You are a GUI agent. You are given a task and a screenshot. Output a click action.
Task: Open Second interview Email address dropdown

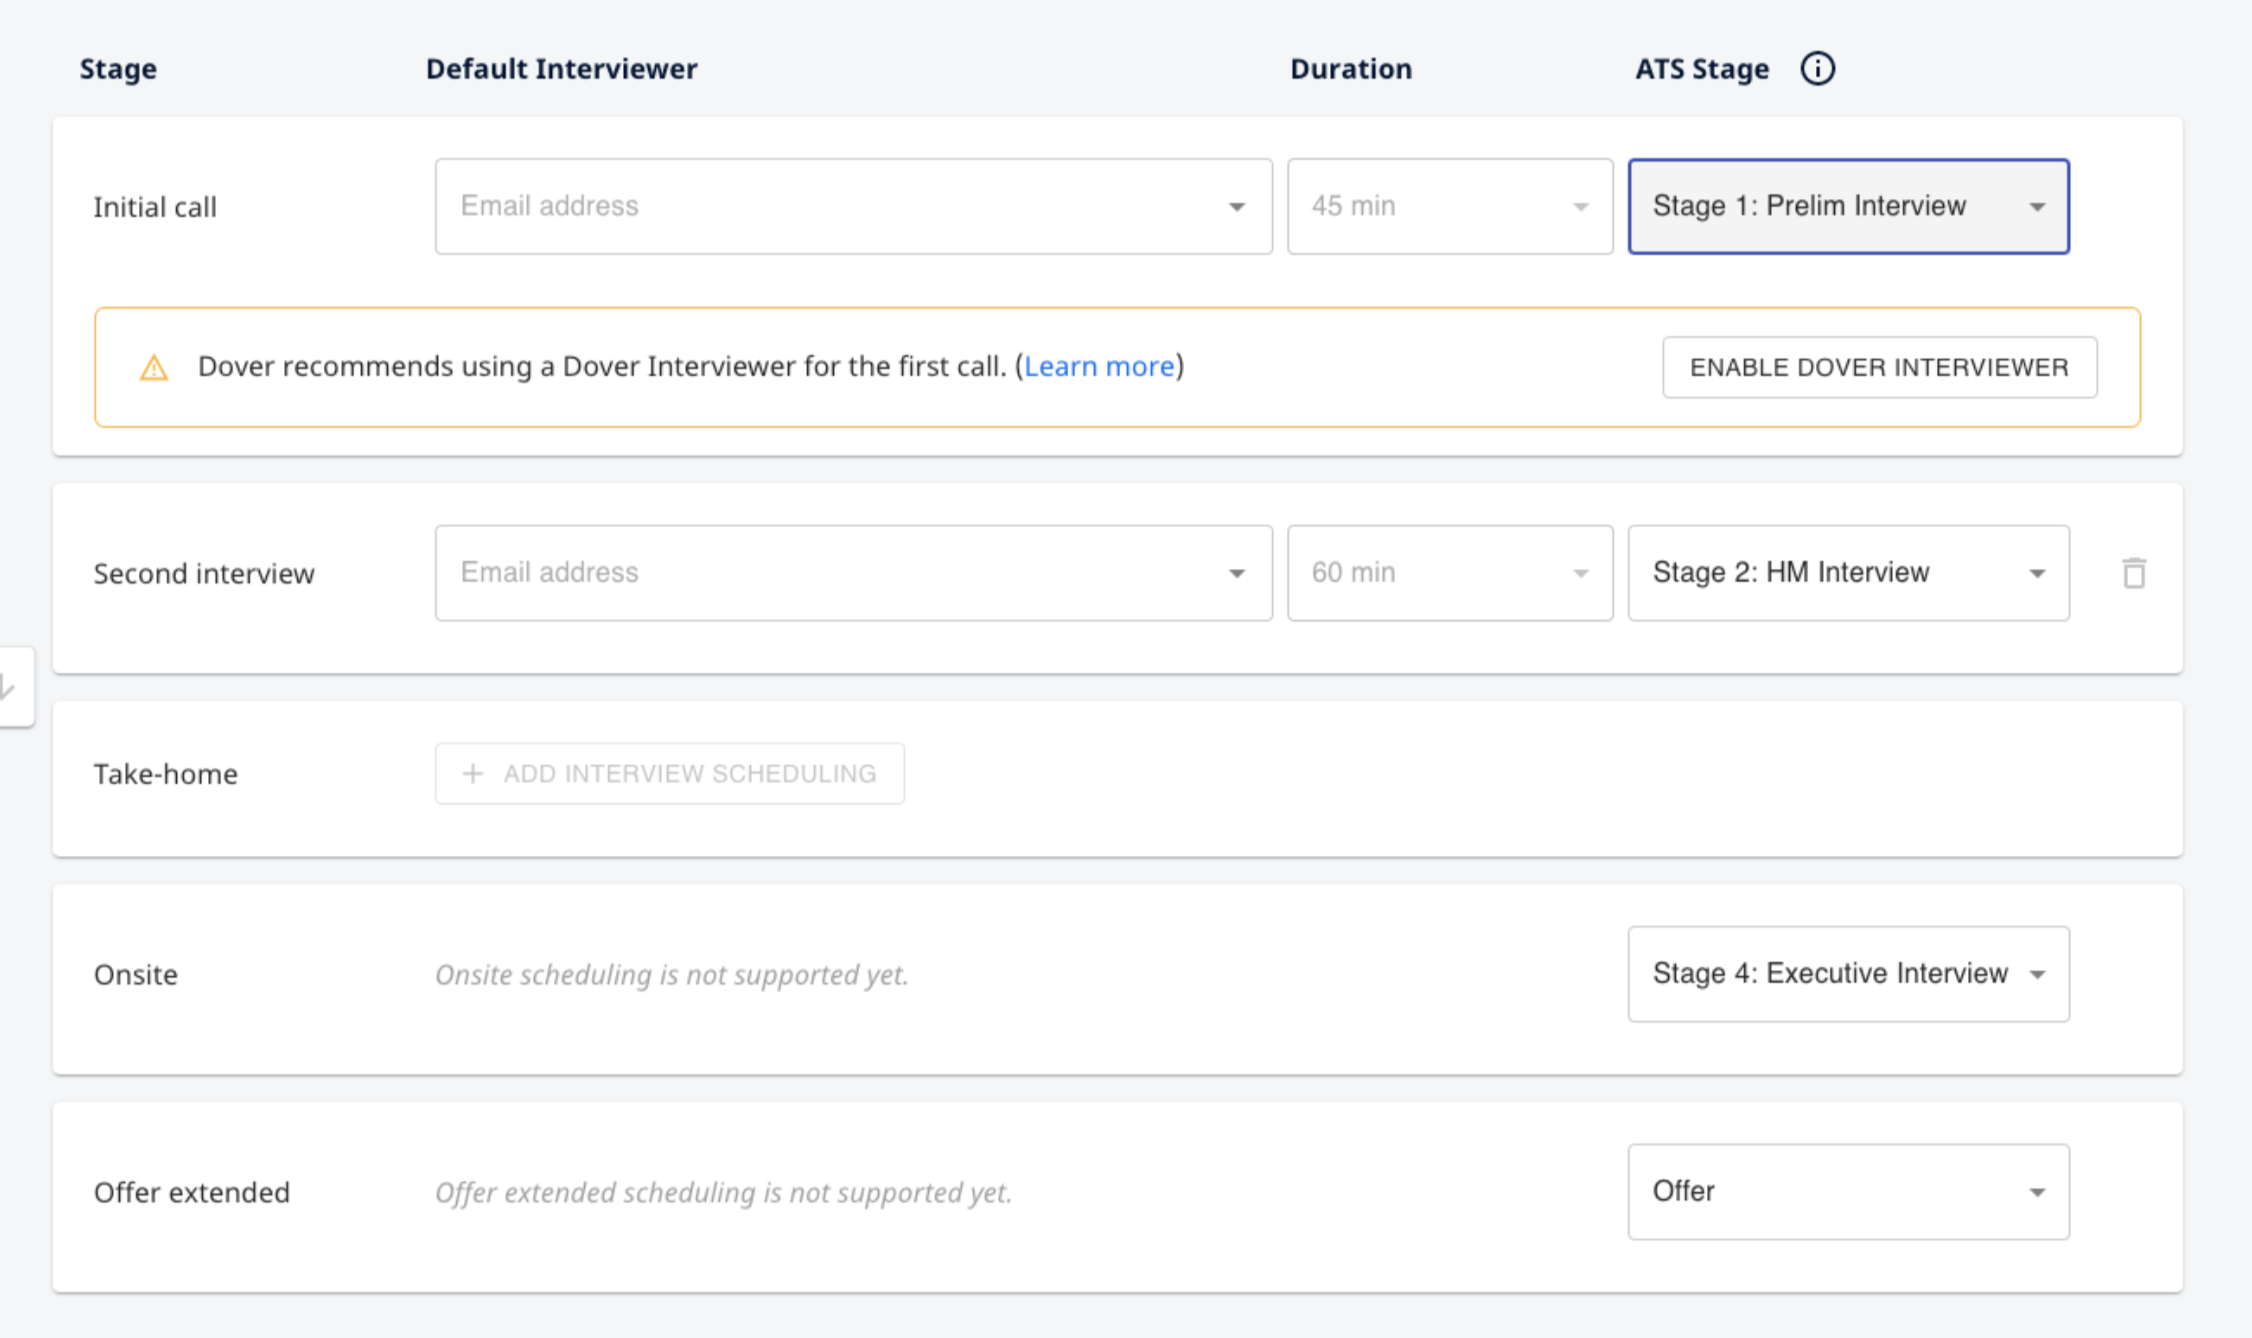(x=853, y=573)
